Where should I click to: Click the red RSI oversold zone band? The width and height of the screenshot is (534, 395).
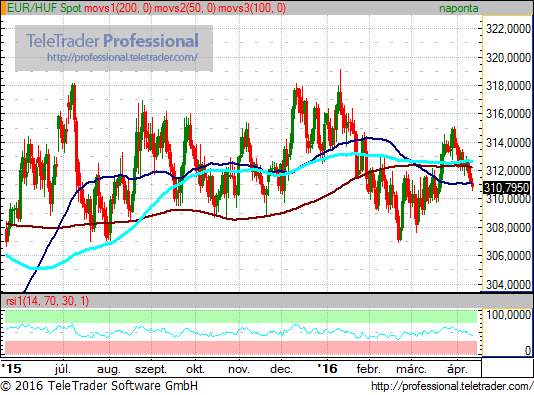pyautogui.click(x=241, y=348)
